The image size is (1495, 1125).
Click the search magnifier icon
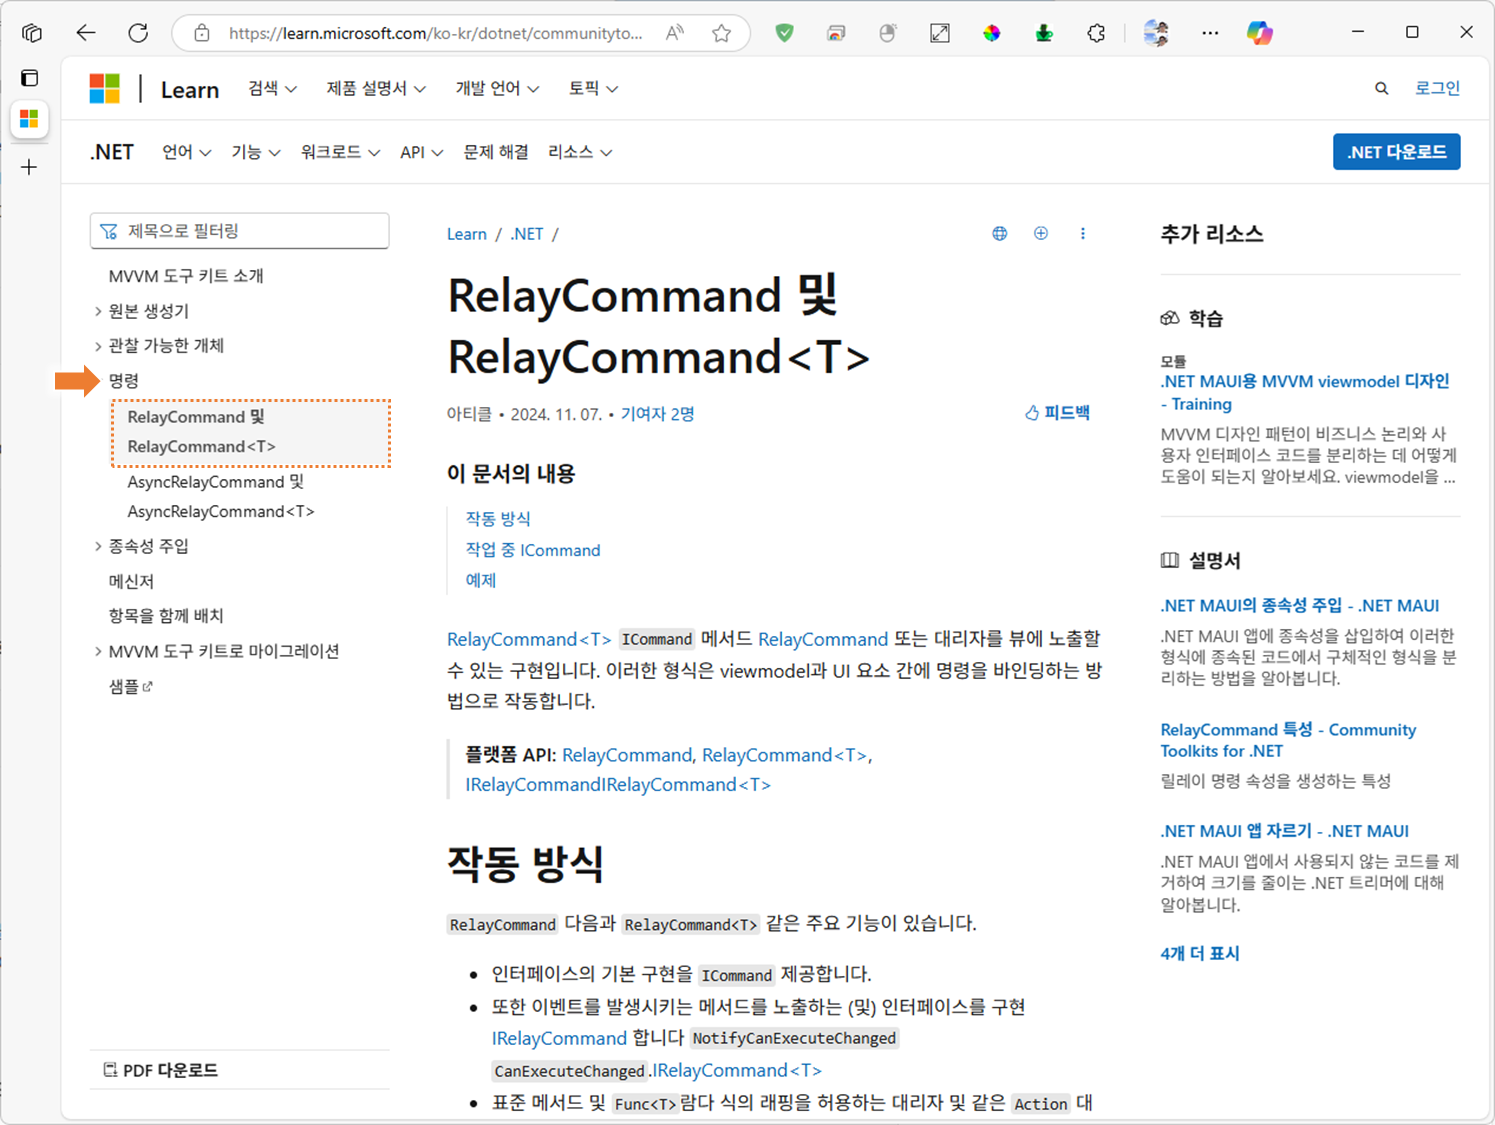[x=1381, y=88]
